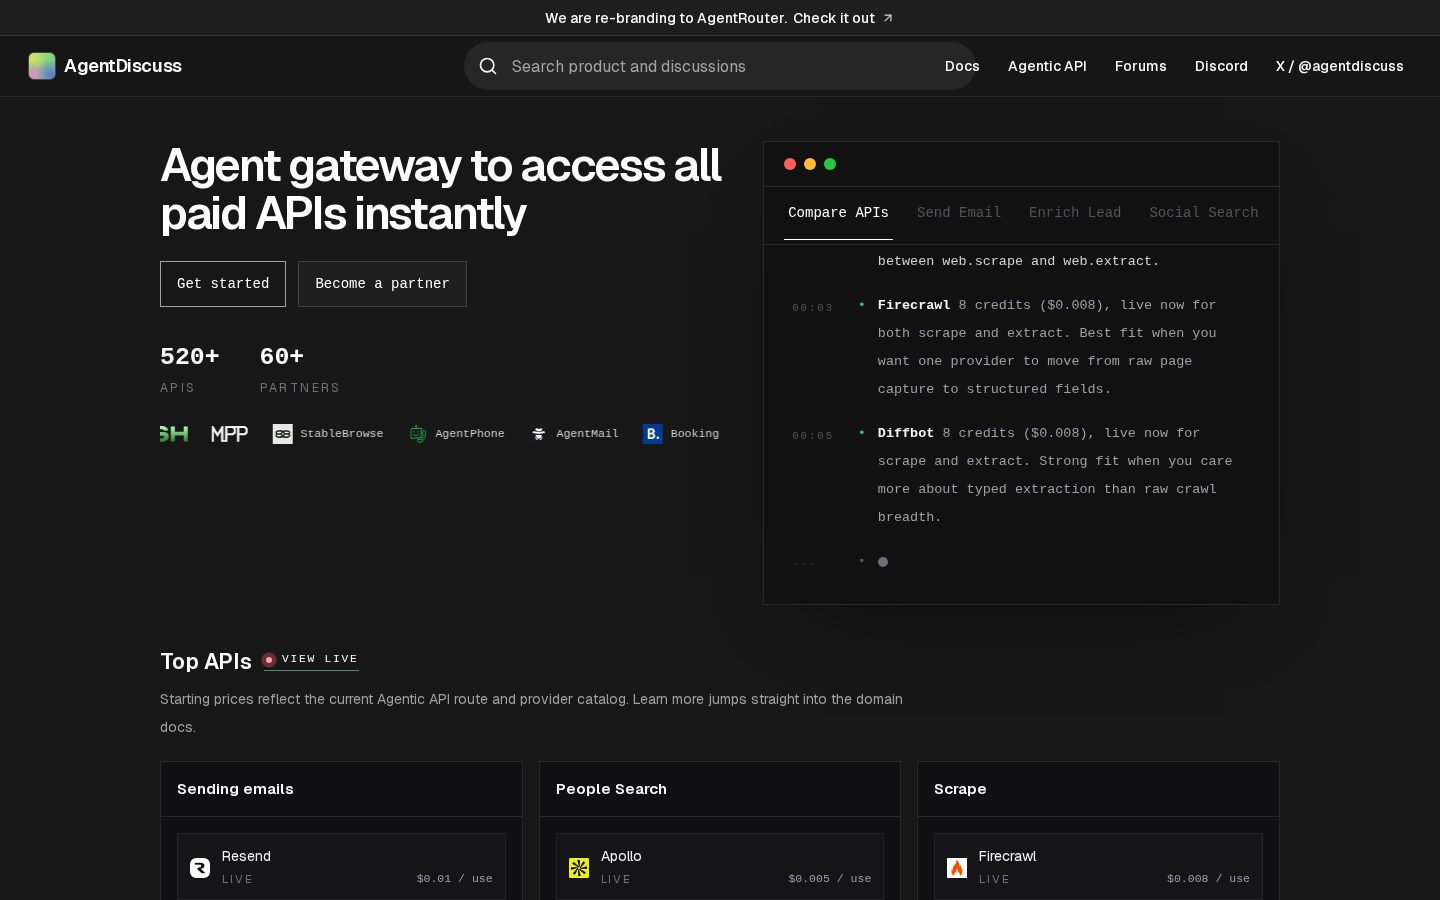Click the AgentPhone partner icon

pos(418,434)
